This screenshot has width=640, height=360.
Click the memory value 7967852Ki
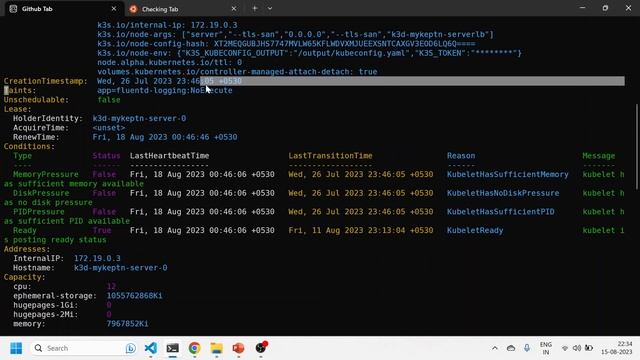pyautogui.click(x=127, y=324)
